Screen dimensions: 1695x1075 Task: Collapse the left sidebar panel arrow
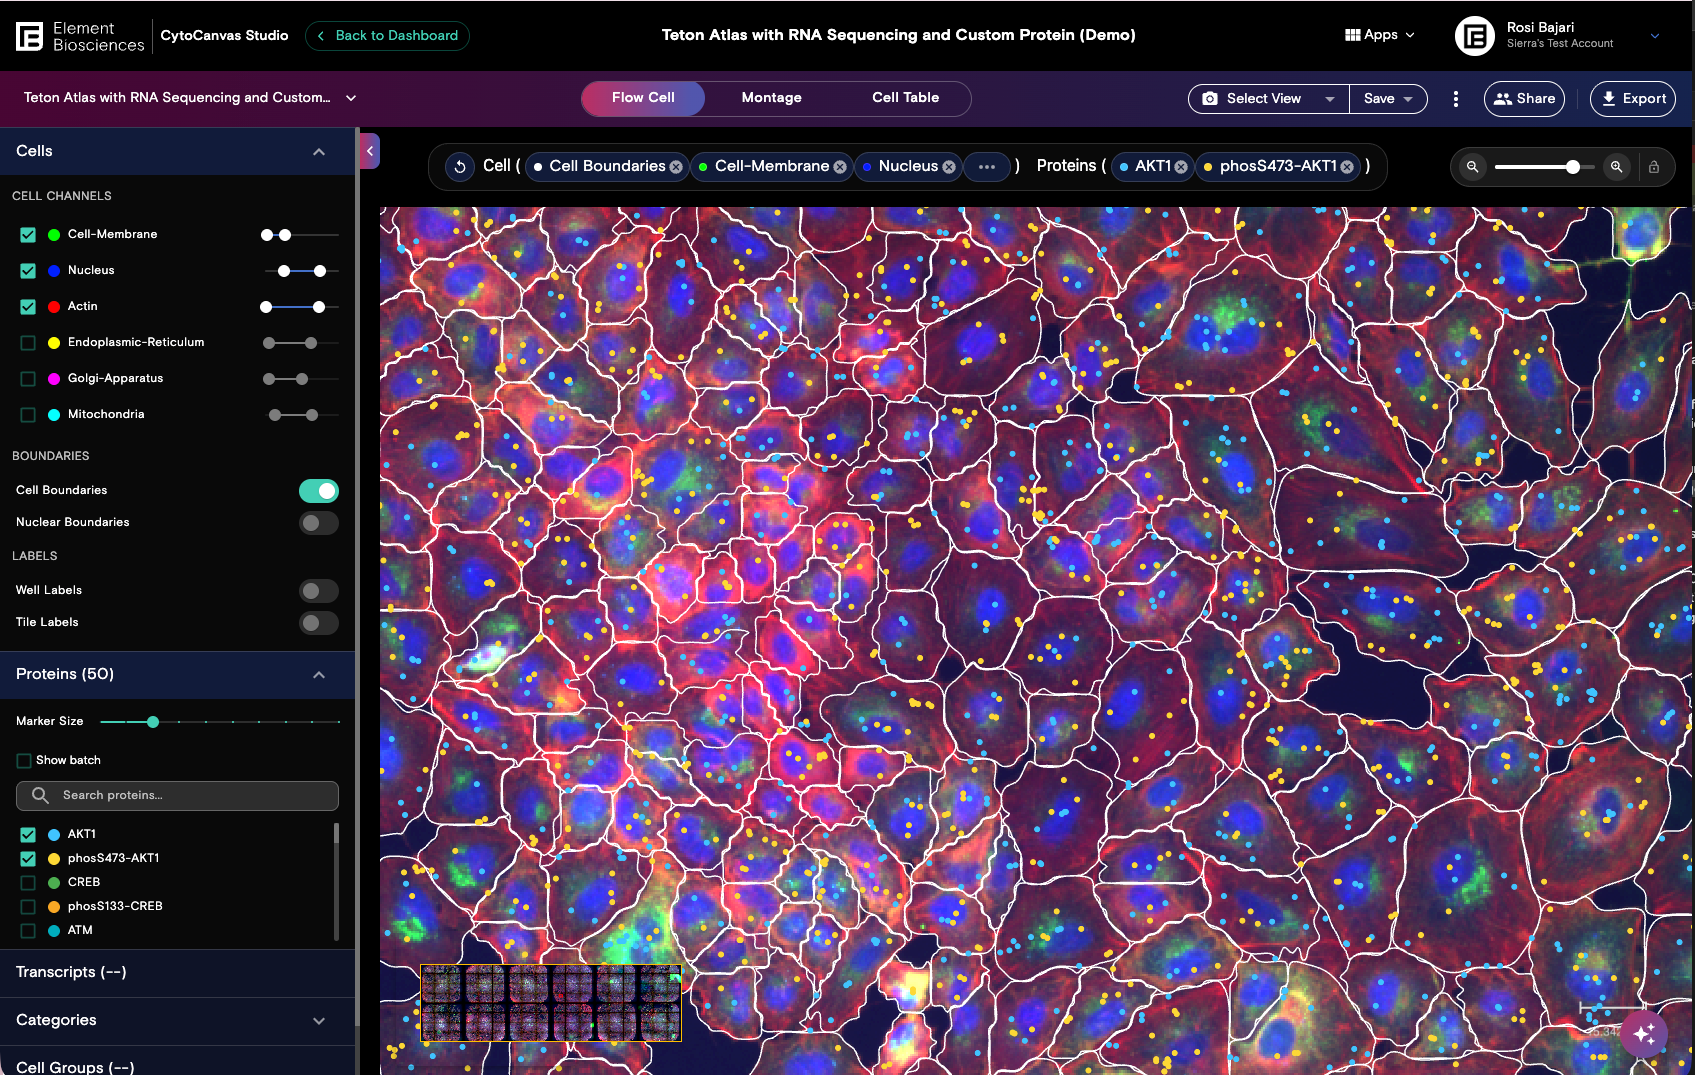(x=369, y=151)
